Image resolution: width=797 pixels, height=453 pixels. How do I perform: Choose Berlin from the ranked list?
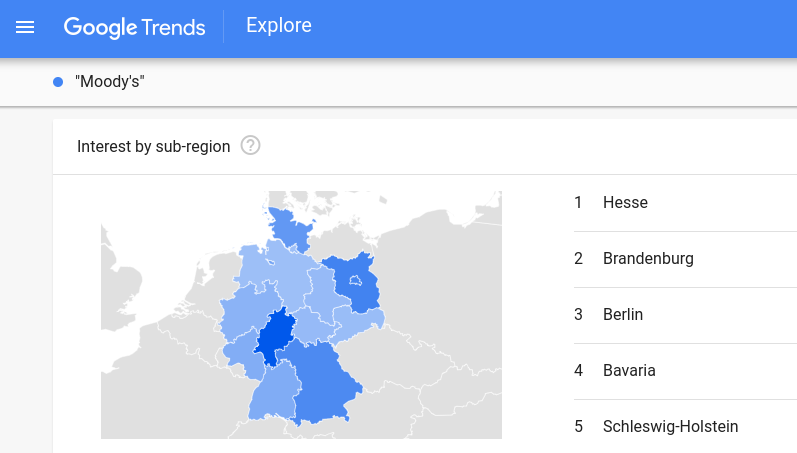623,315
